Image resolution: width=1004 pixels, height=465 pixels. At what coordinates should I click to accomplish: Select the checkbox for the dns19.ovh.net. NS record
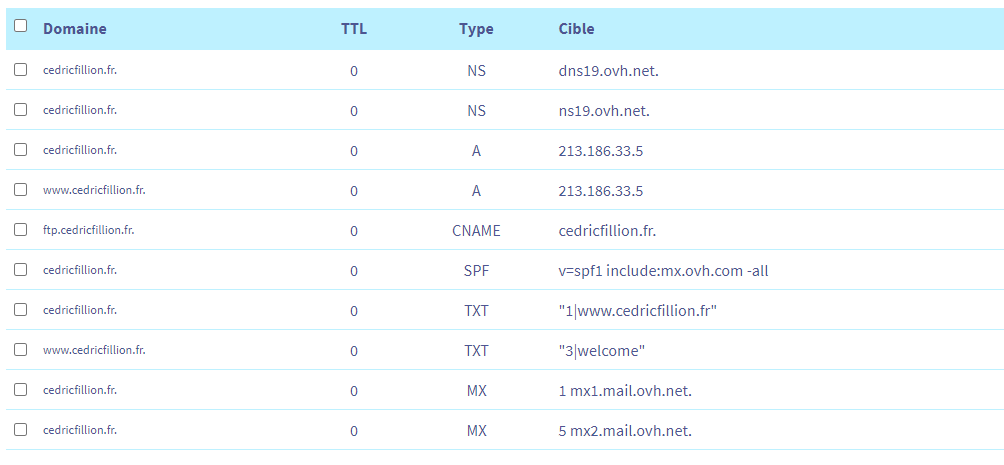pyautogui.click(x=21, y=70)
